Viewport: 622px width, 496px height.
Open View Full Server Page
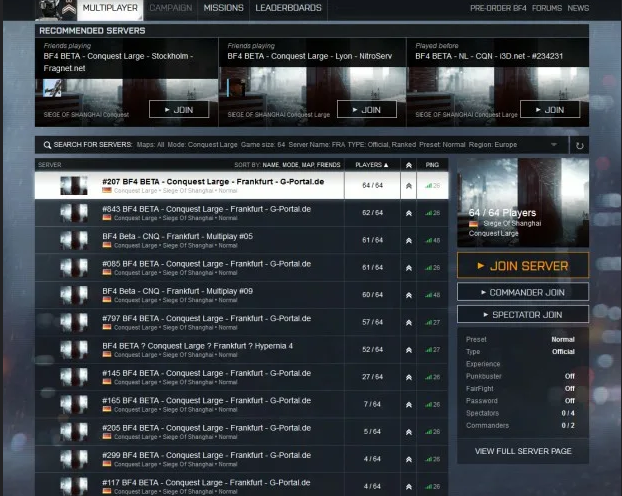point(523,451)
